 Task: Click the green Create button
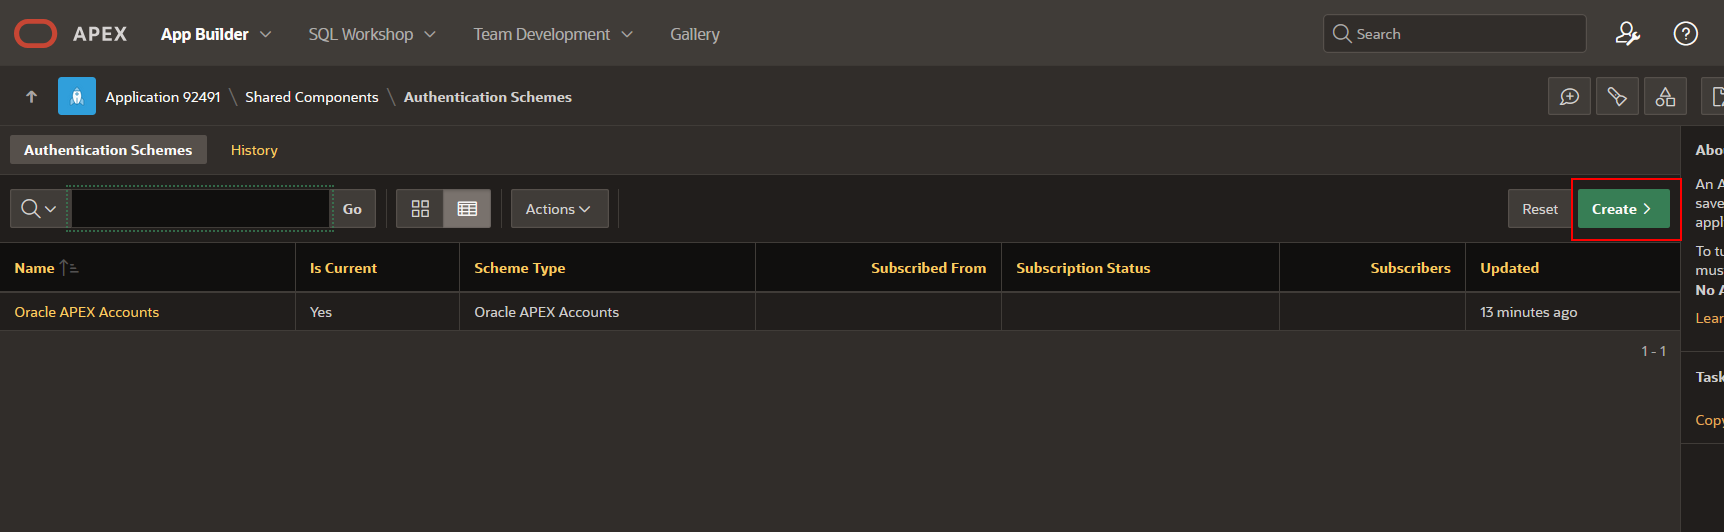(x=1623, y=209)
